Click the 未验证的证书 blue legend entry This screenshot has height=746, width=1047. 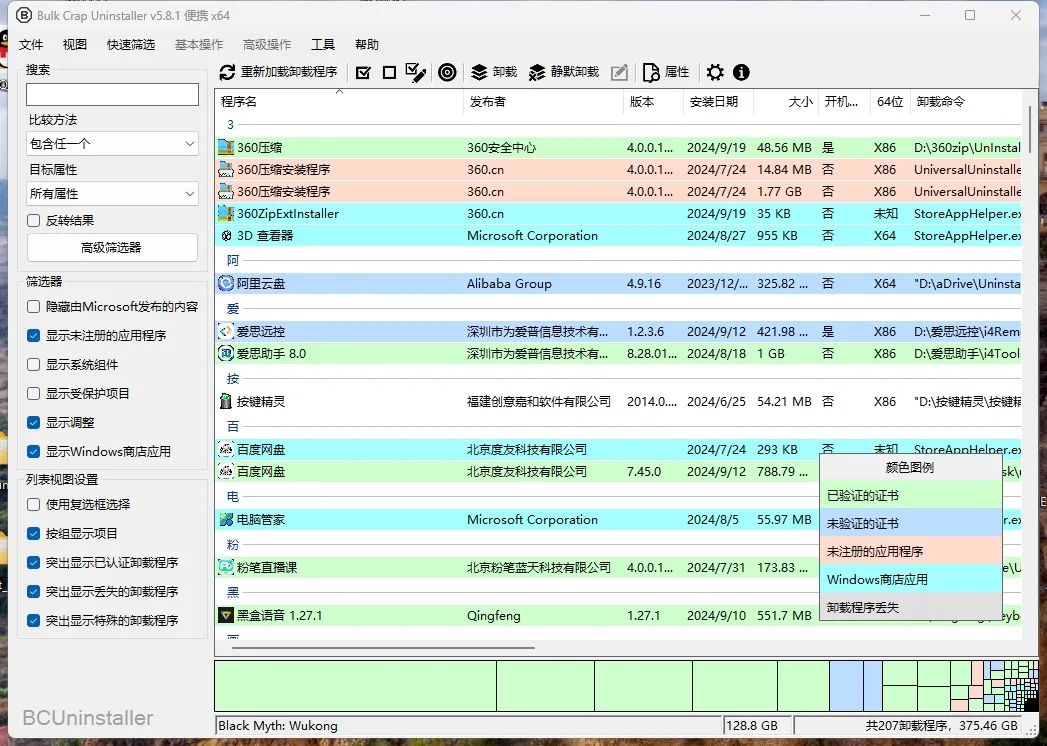911,524
